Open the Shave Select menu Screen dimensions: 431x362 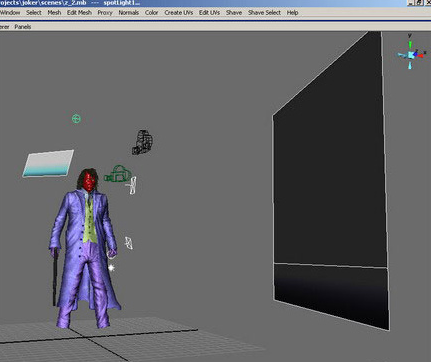tap(264, 12)
